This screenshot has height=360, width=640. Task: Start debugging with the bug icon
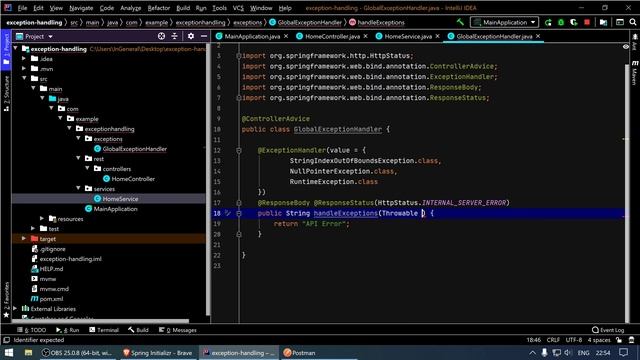(561, 22)
